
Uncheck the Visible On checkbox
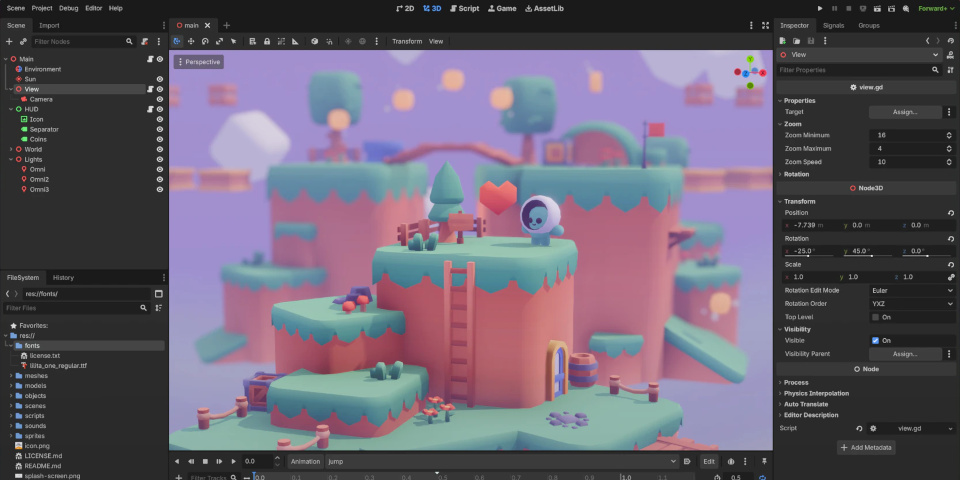tap(876, 340)
